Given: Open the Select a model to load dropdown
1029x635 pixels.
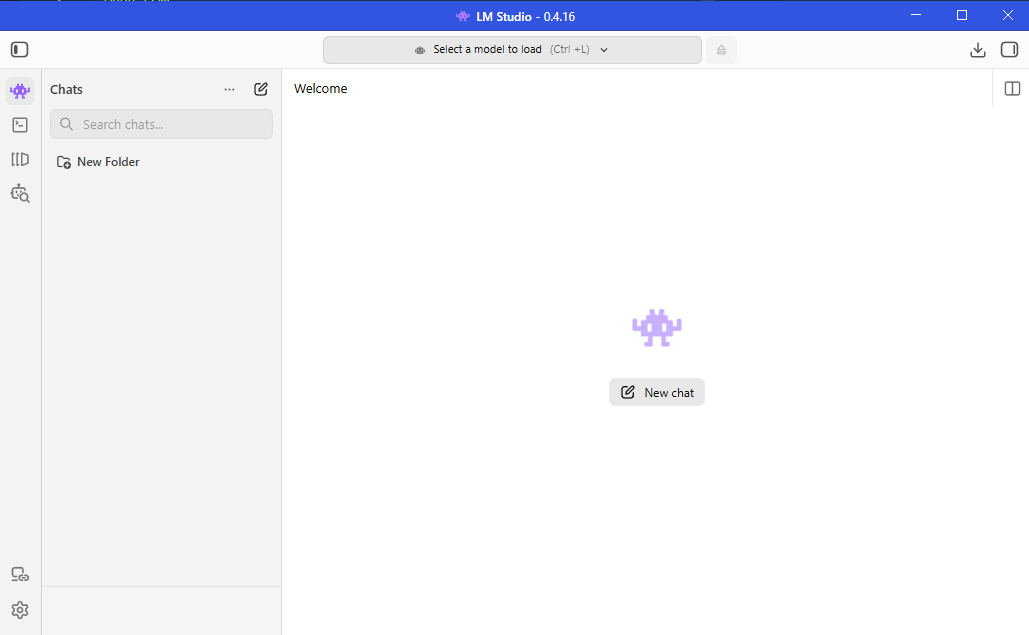Looking at the screenshot, I should [512, 50].
